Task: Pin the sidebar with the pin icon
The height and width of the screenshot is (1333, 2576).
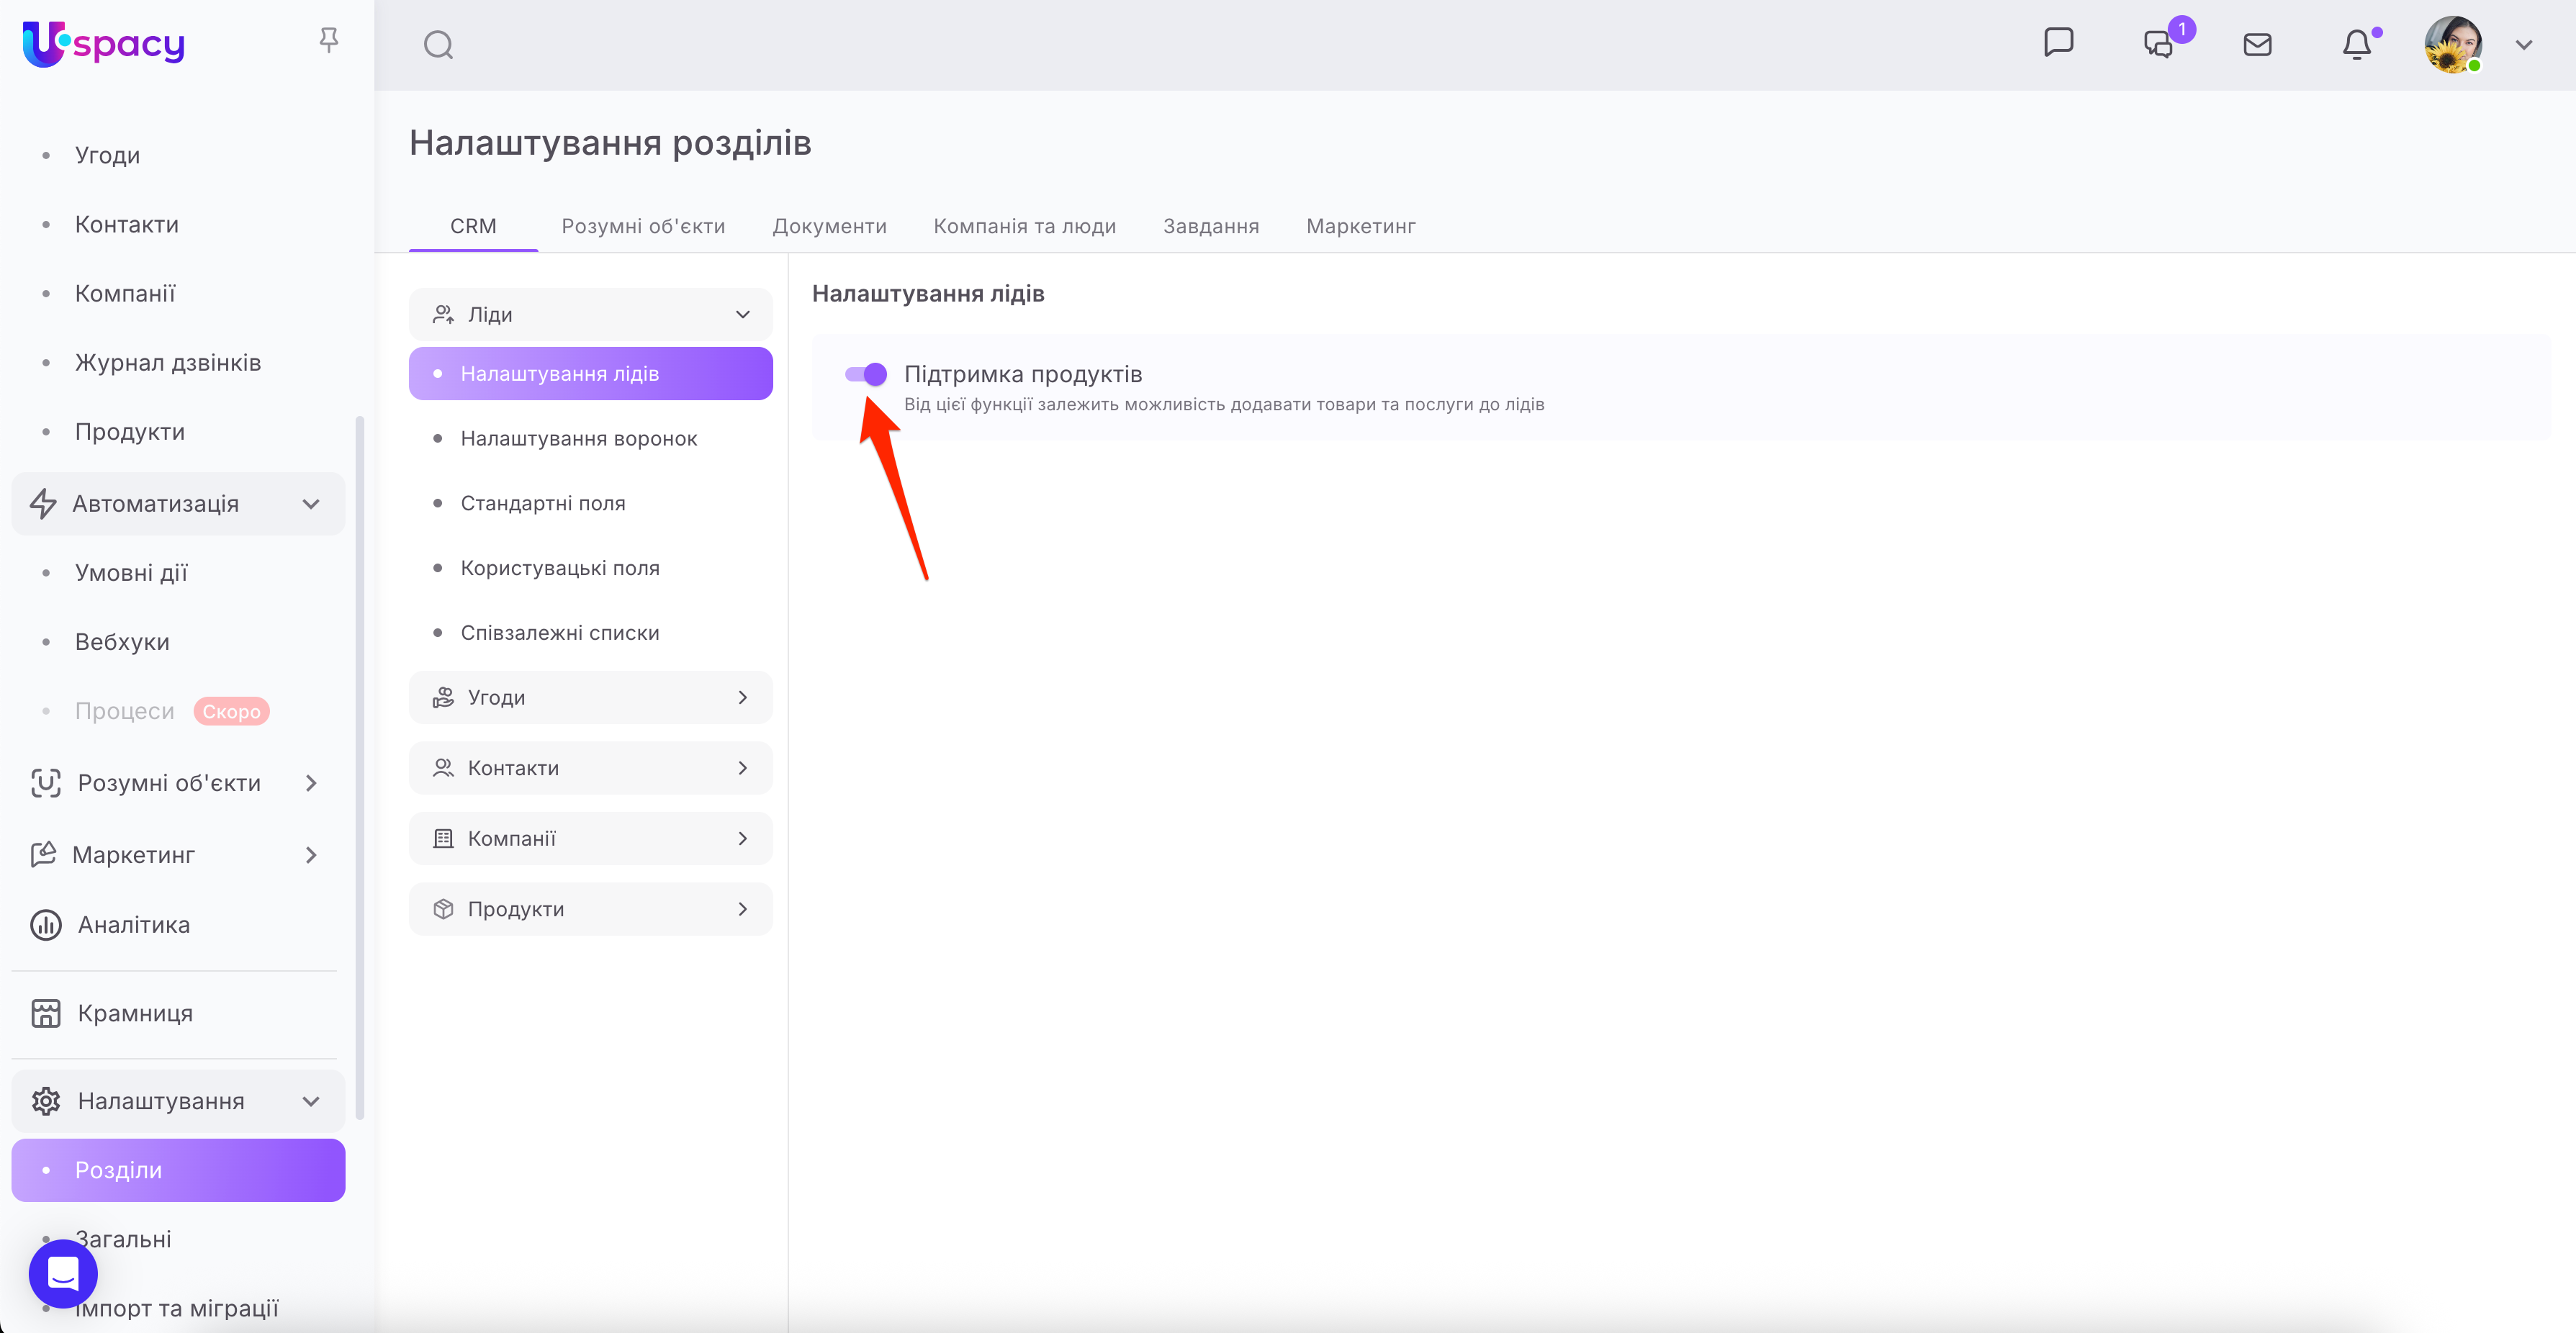Action: 328,40
